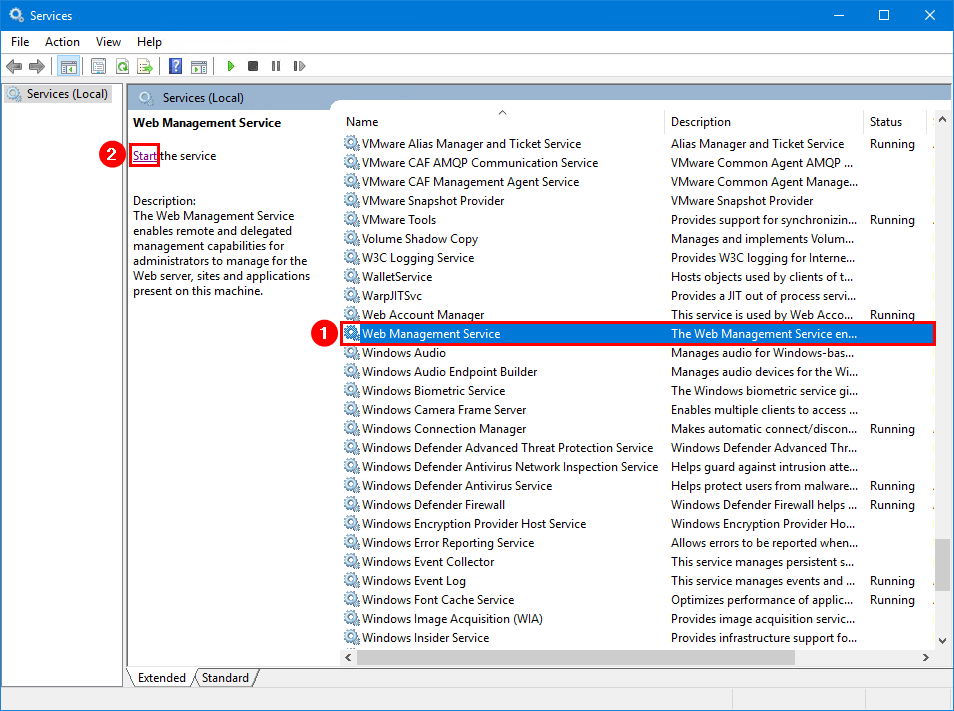954x711 pixels.
Task: Open Properties toolbar icon
Action: [x=98, y=66]
